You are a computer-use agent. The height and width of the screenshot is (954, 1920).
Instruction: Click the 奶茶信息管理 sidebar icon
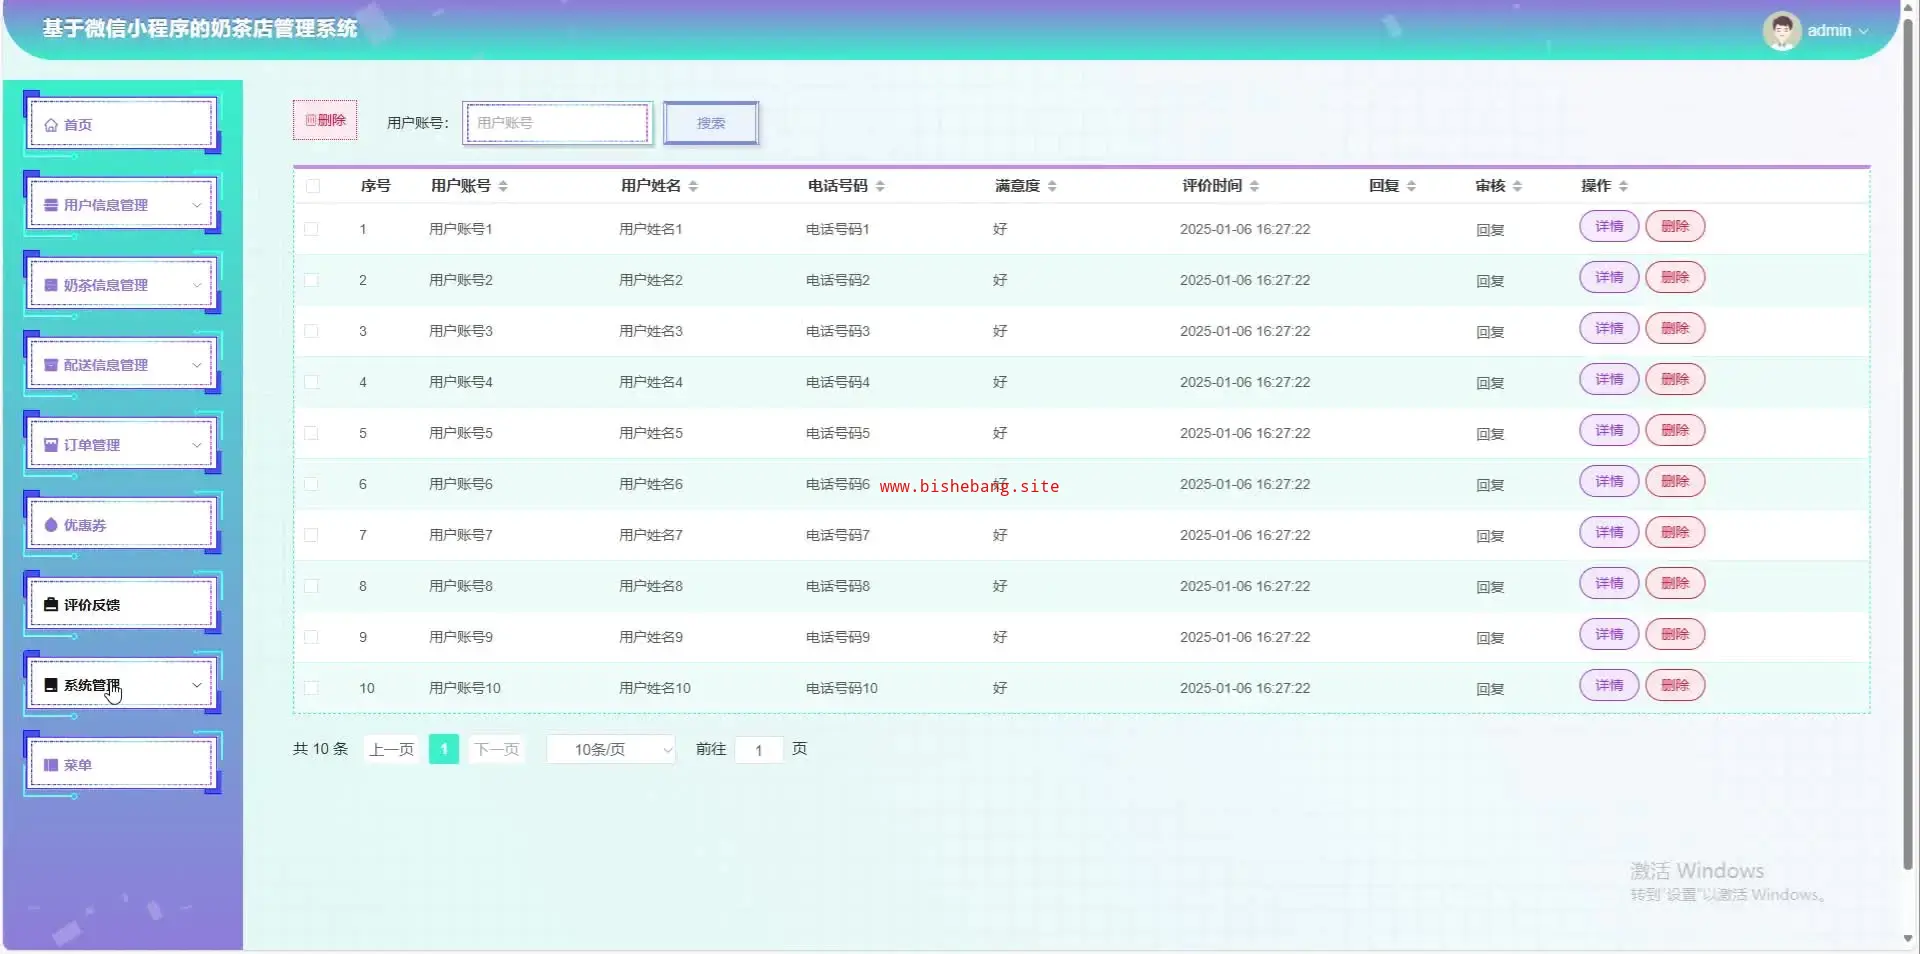coord(51,285)
